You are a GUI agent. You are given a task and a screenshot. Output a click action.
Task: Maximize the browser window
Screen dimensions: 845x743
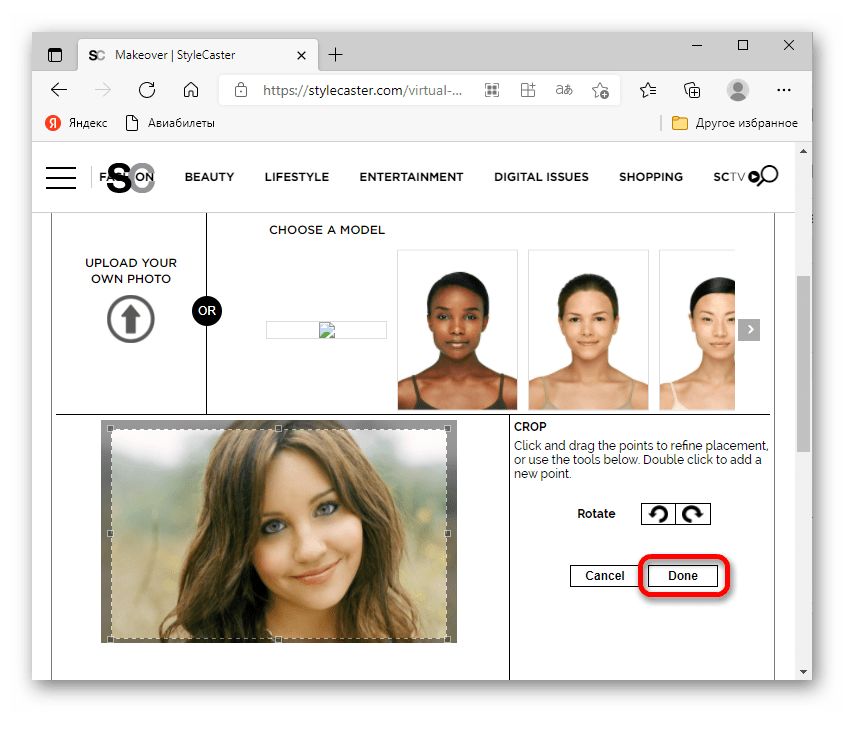[743, 45]
